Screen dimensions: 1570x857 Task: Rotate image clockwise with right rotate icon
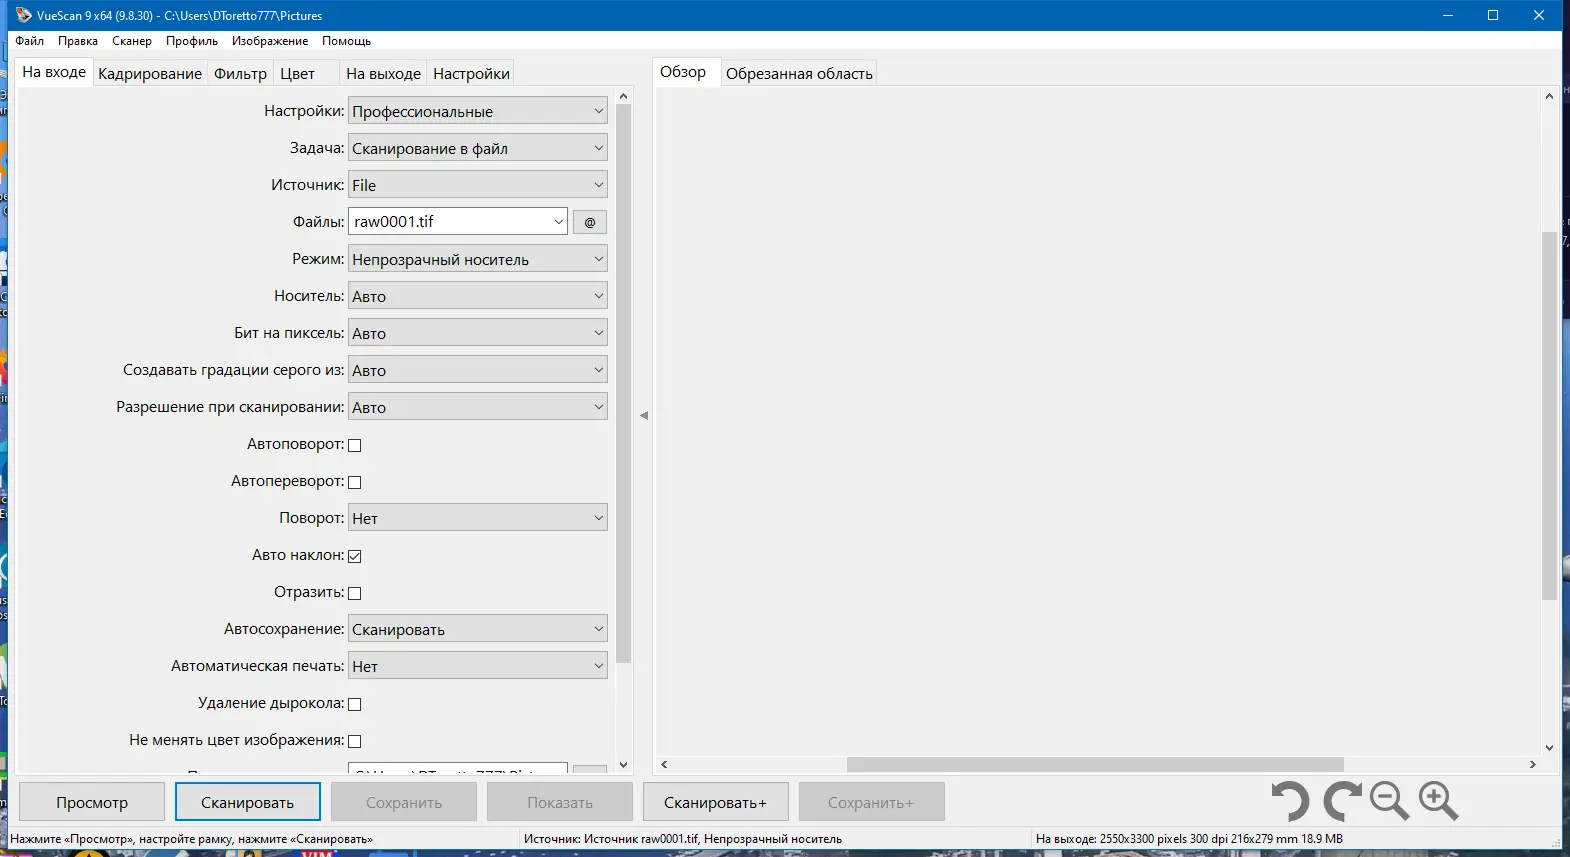1342,802
